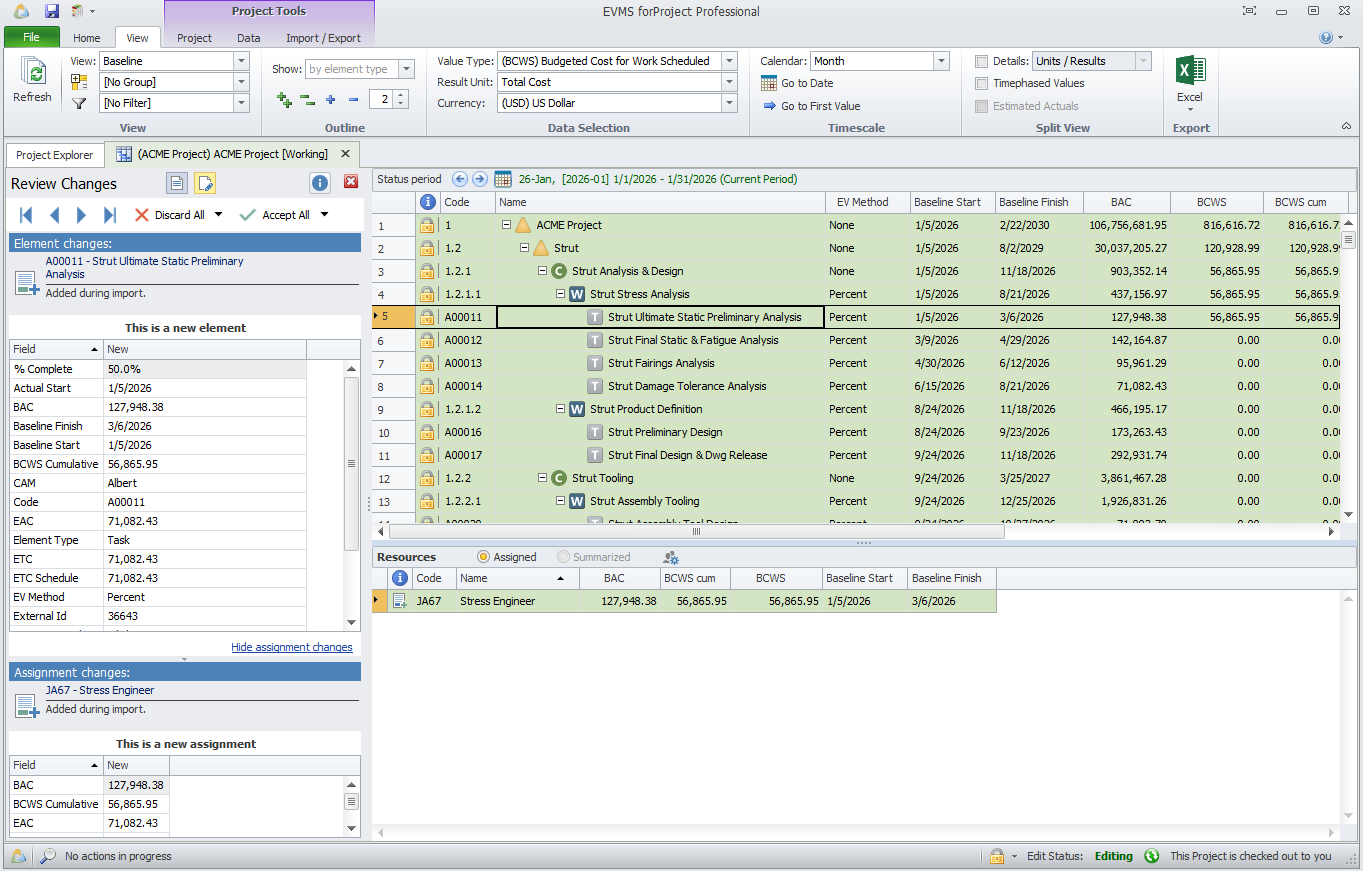Go to next change arrow
The image size is (1363, 871).
82,215
